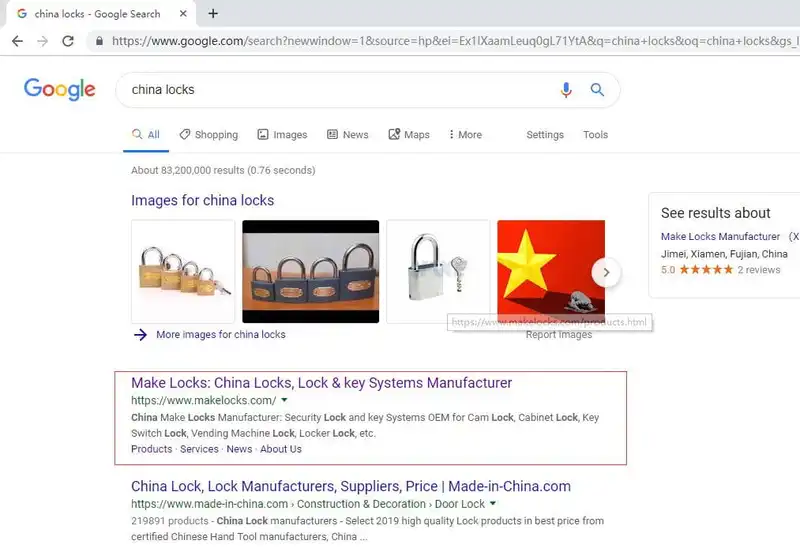The height and width of the screenshot is (552, 800).
Task: Open the News search tab
Action: click(x=348, y=135)
